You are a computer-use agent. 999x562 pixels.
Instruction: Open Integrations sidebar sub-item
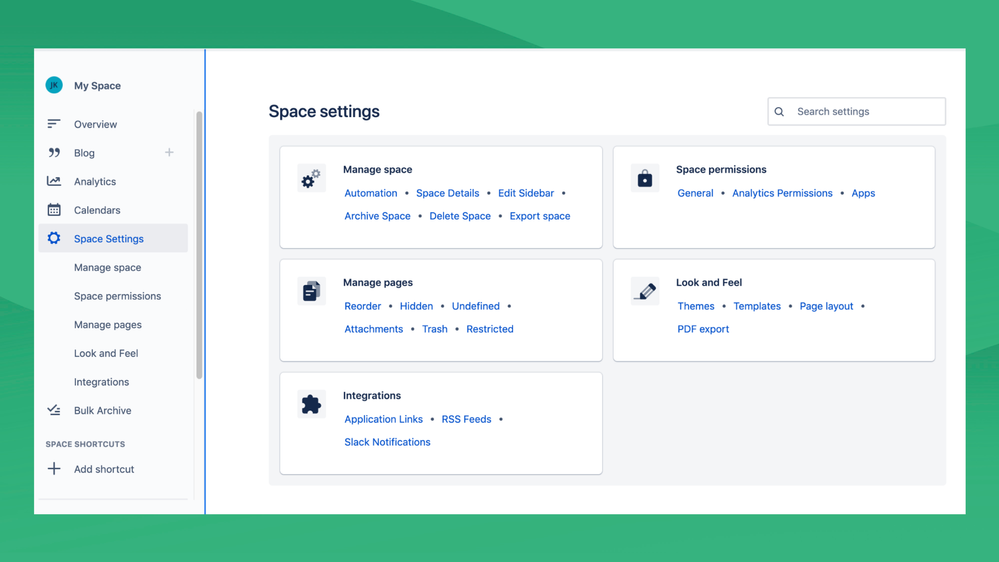click(x=101, y=382)
